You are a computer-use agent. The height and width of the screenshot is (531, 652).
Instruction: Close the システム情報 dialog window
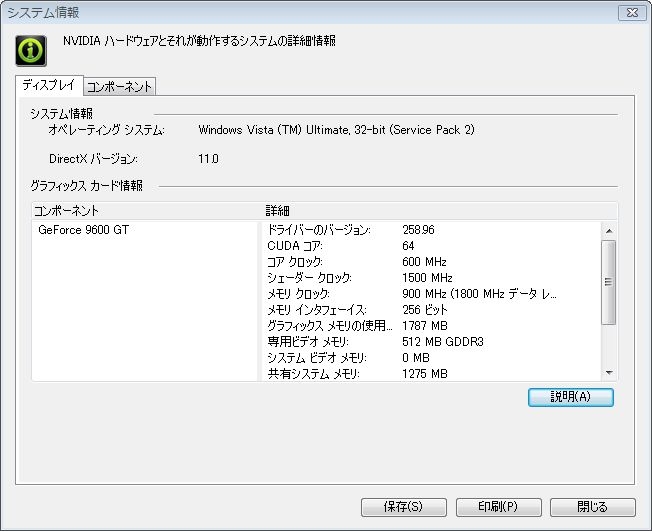pos(632,13)
